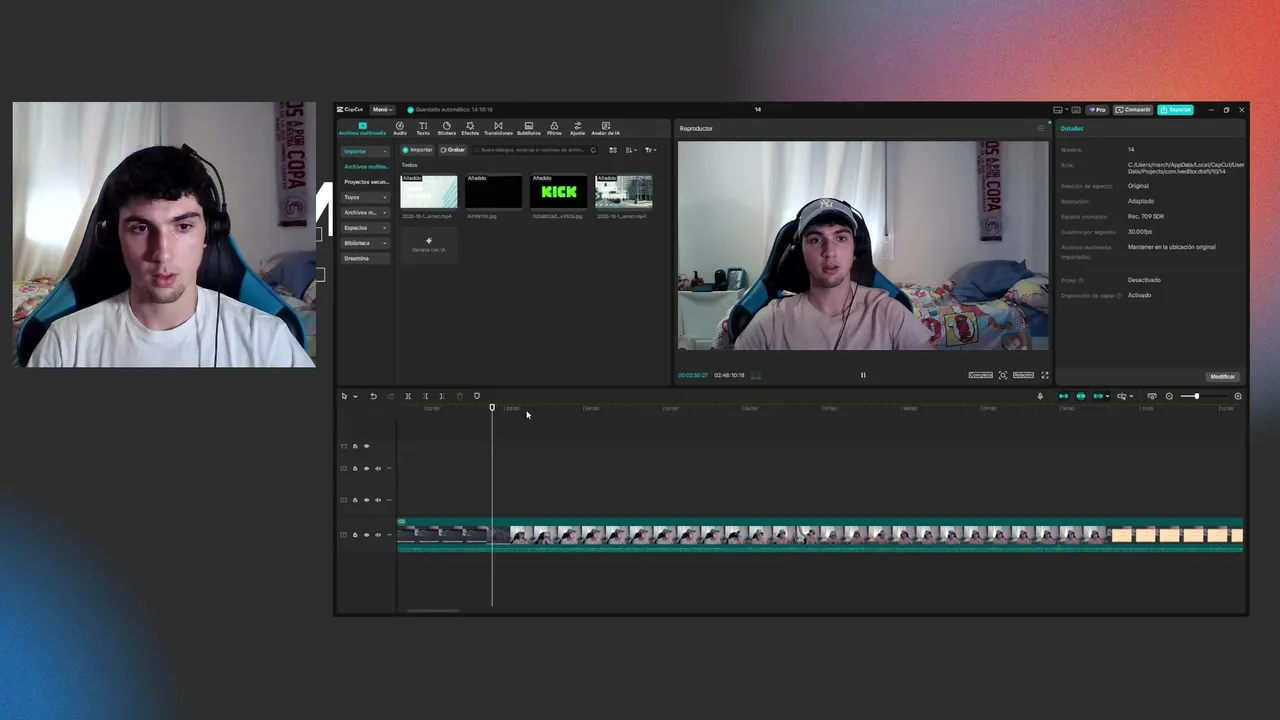Toggle main track magnet
The width and height of the screenshot is (1280, 720).
1063,396
